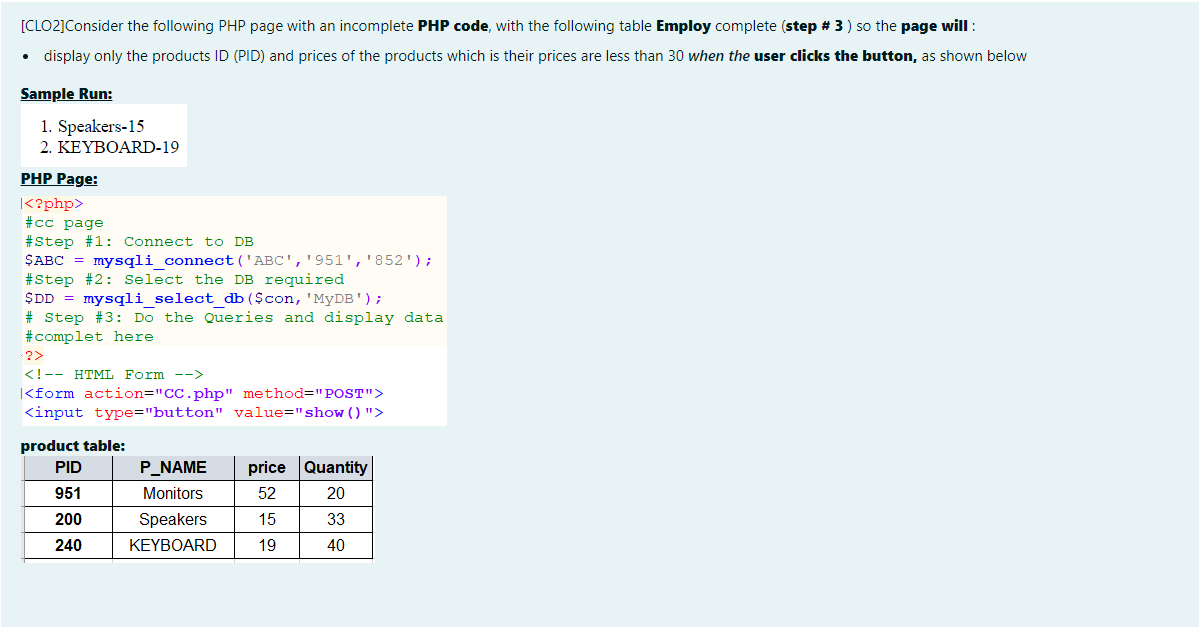Select the PID column header
Screen dimensions: 1199x627
pyautogui.click(x=67, y=467)
